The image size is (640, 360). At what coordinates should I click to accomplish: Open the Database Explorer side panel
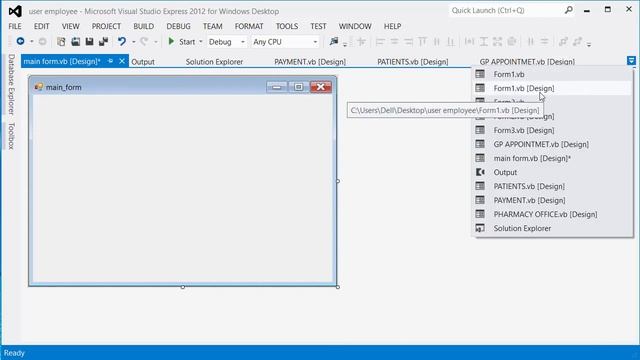(x=11, y=84)
